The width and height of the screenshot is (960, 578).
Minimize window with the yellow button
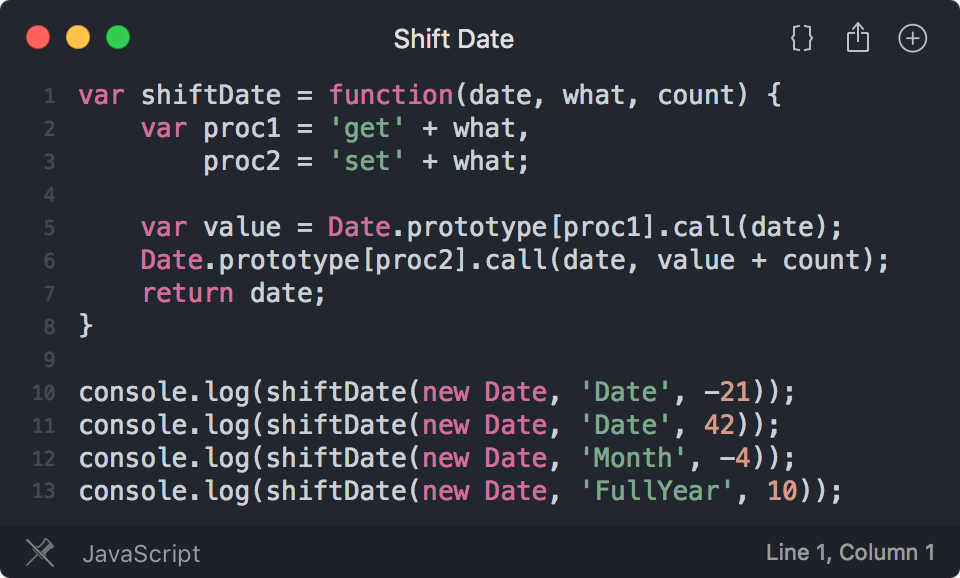click(78, 37)
